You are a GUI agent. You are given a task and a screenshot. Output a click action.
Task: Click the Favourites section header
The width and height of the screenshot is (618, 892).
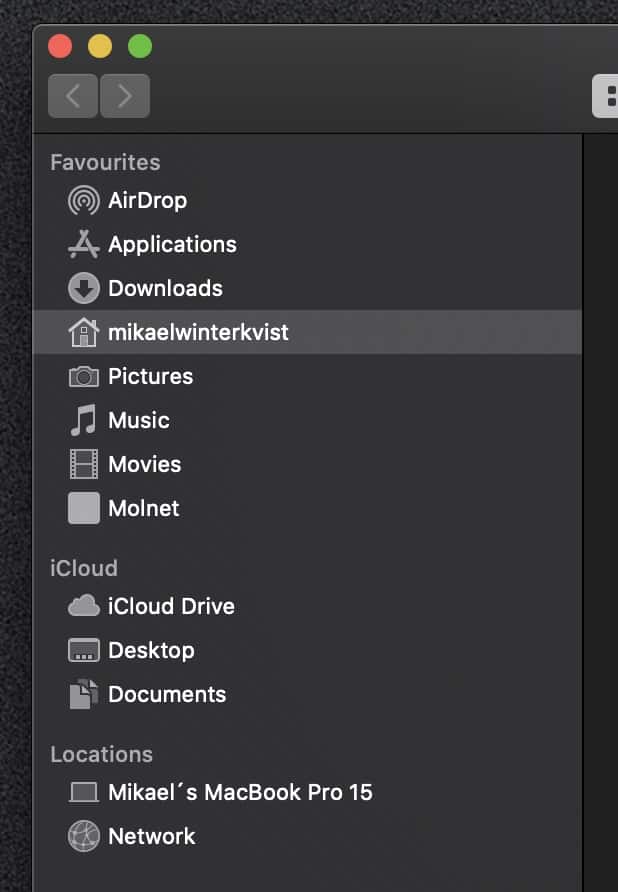(105, 162)
